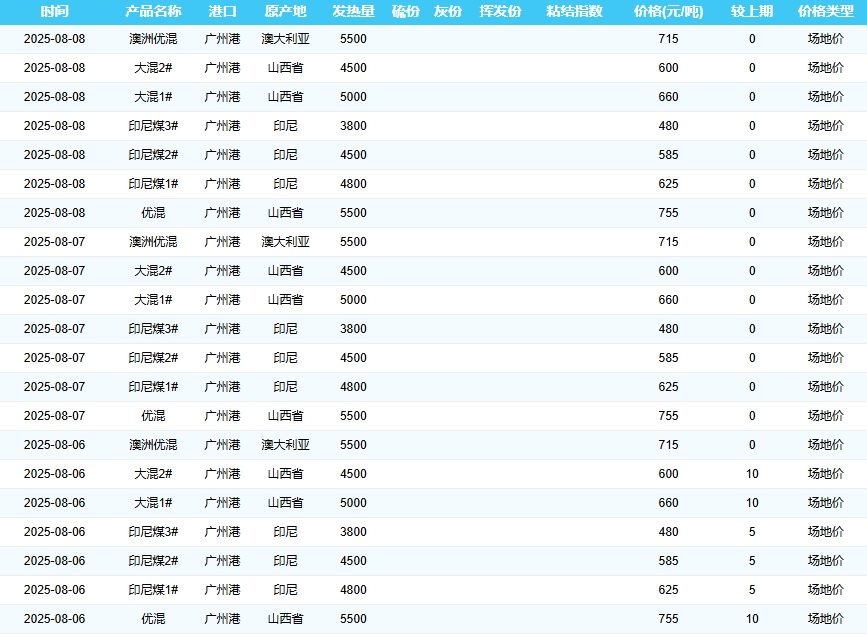Select 澳洲优混 in the 2025-08-08 row

point(153,39)
